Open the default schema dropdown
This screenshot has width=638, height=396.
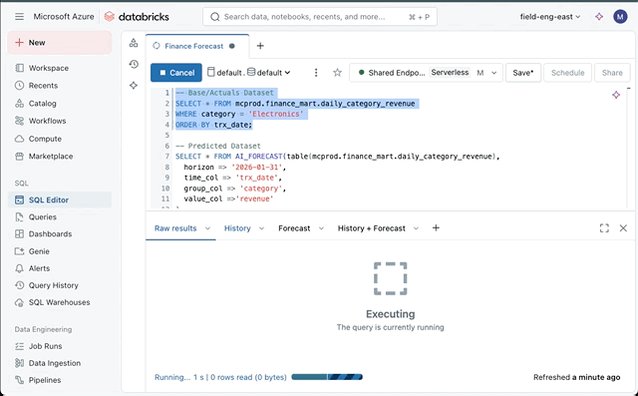click(269, 72)
